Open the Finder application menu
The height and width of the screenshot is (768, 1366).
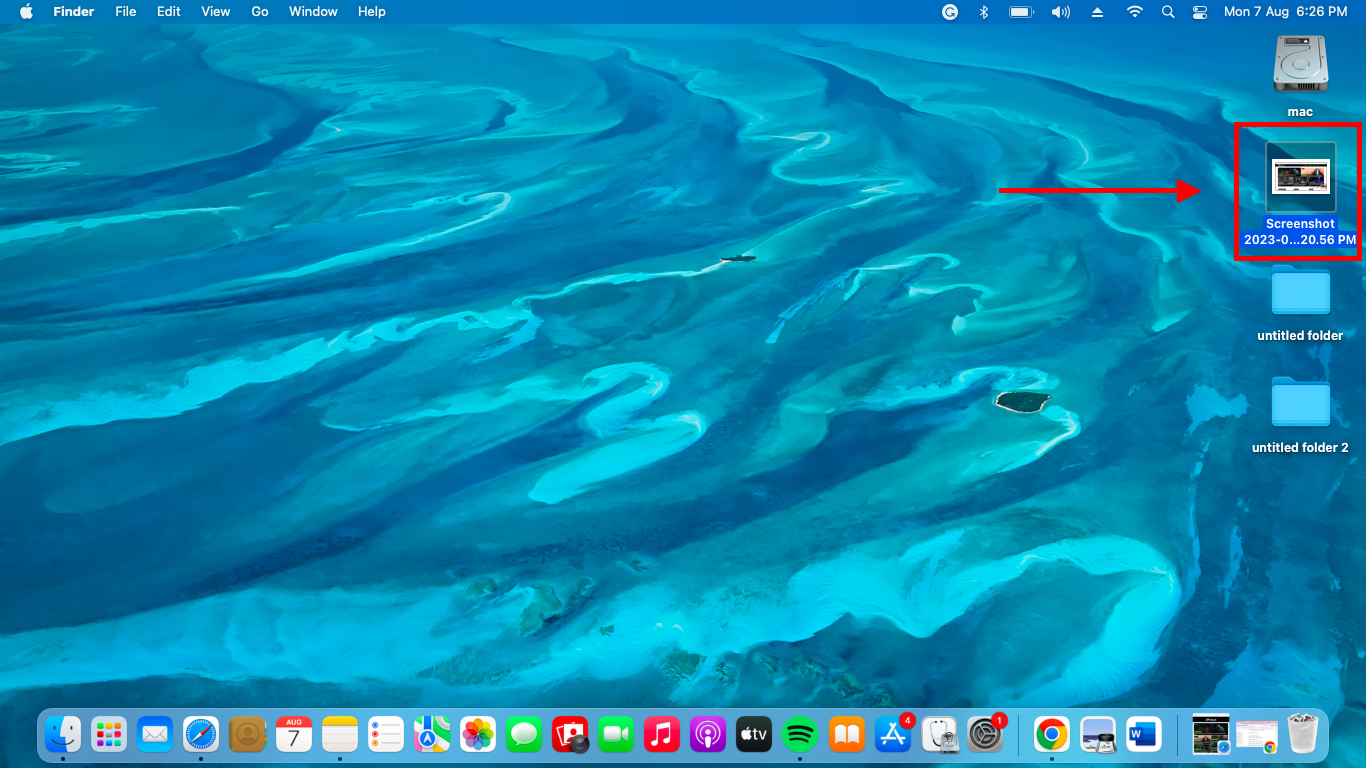pos(74,11)
